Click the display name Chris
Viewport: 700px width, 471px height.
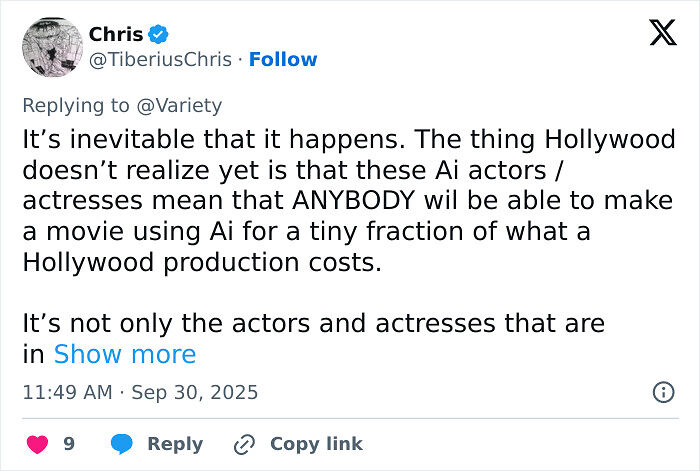click(115, 34)
